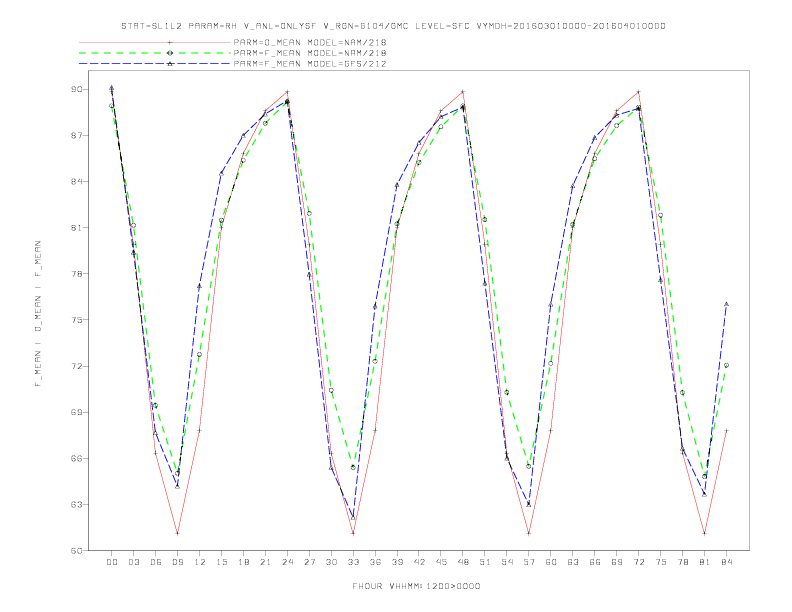The width and height of the screenshot is (792, 612).
Task: Click y-axis tick label 84
Action: point(77,181)
